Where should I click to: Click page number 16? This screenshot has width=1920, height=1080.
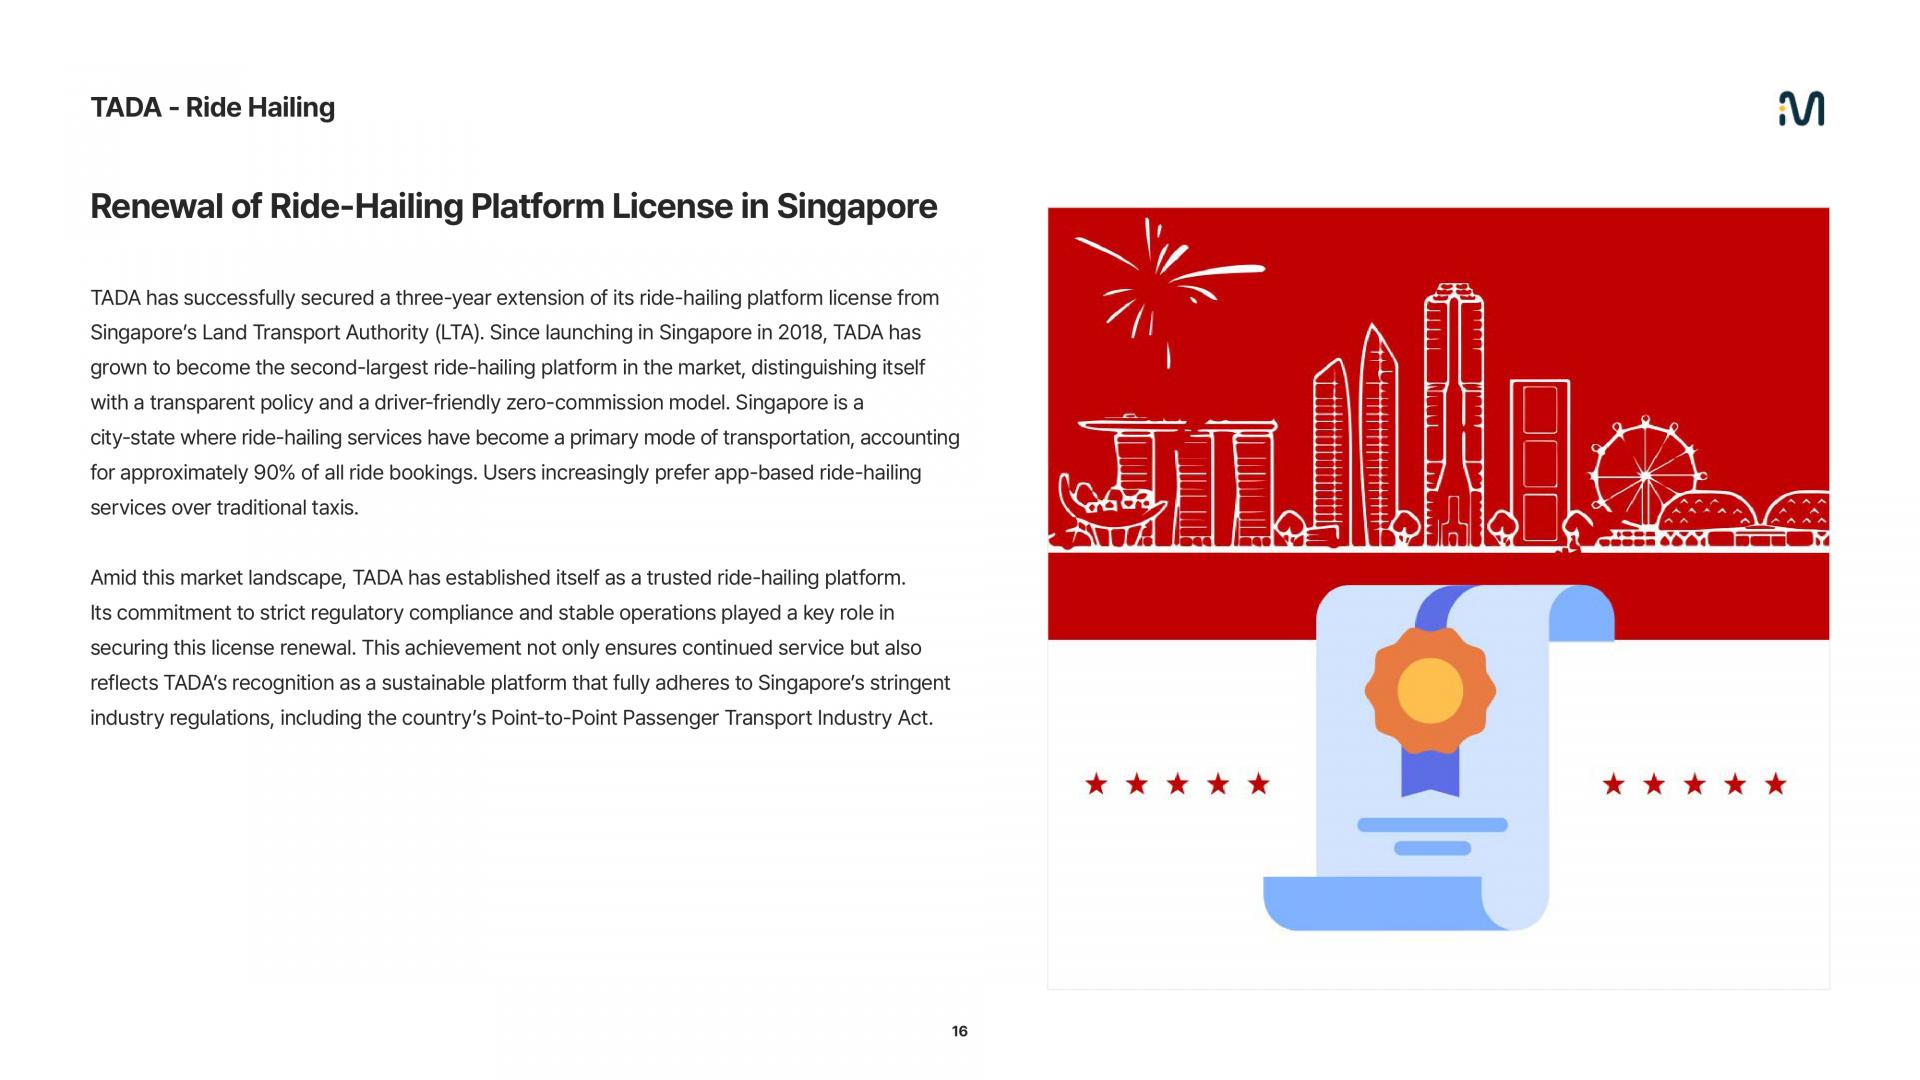960,1031
